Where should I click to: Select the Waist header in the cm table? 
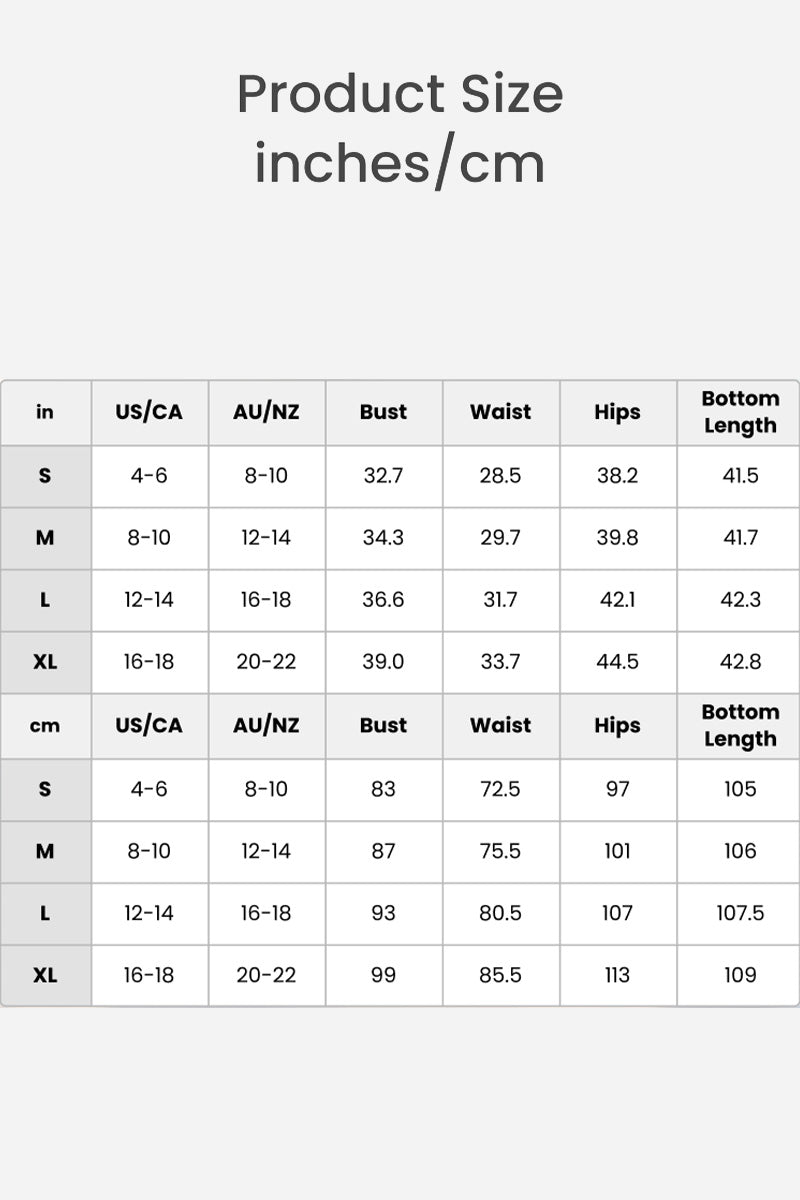tap(500, 726)
